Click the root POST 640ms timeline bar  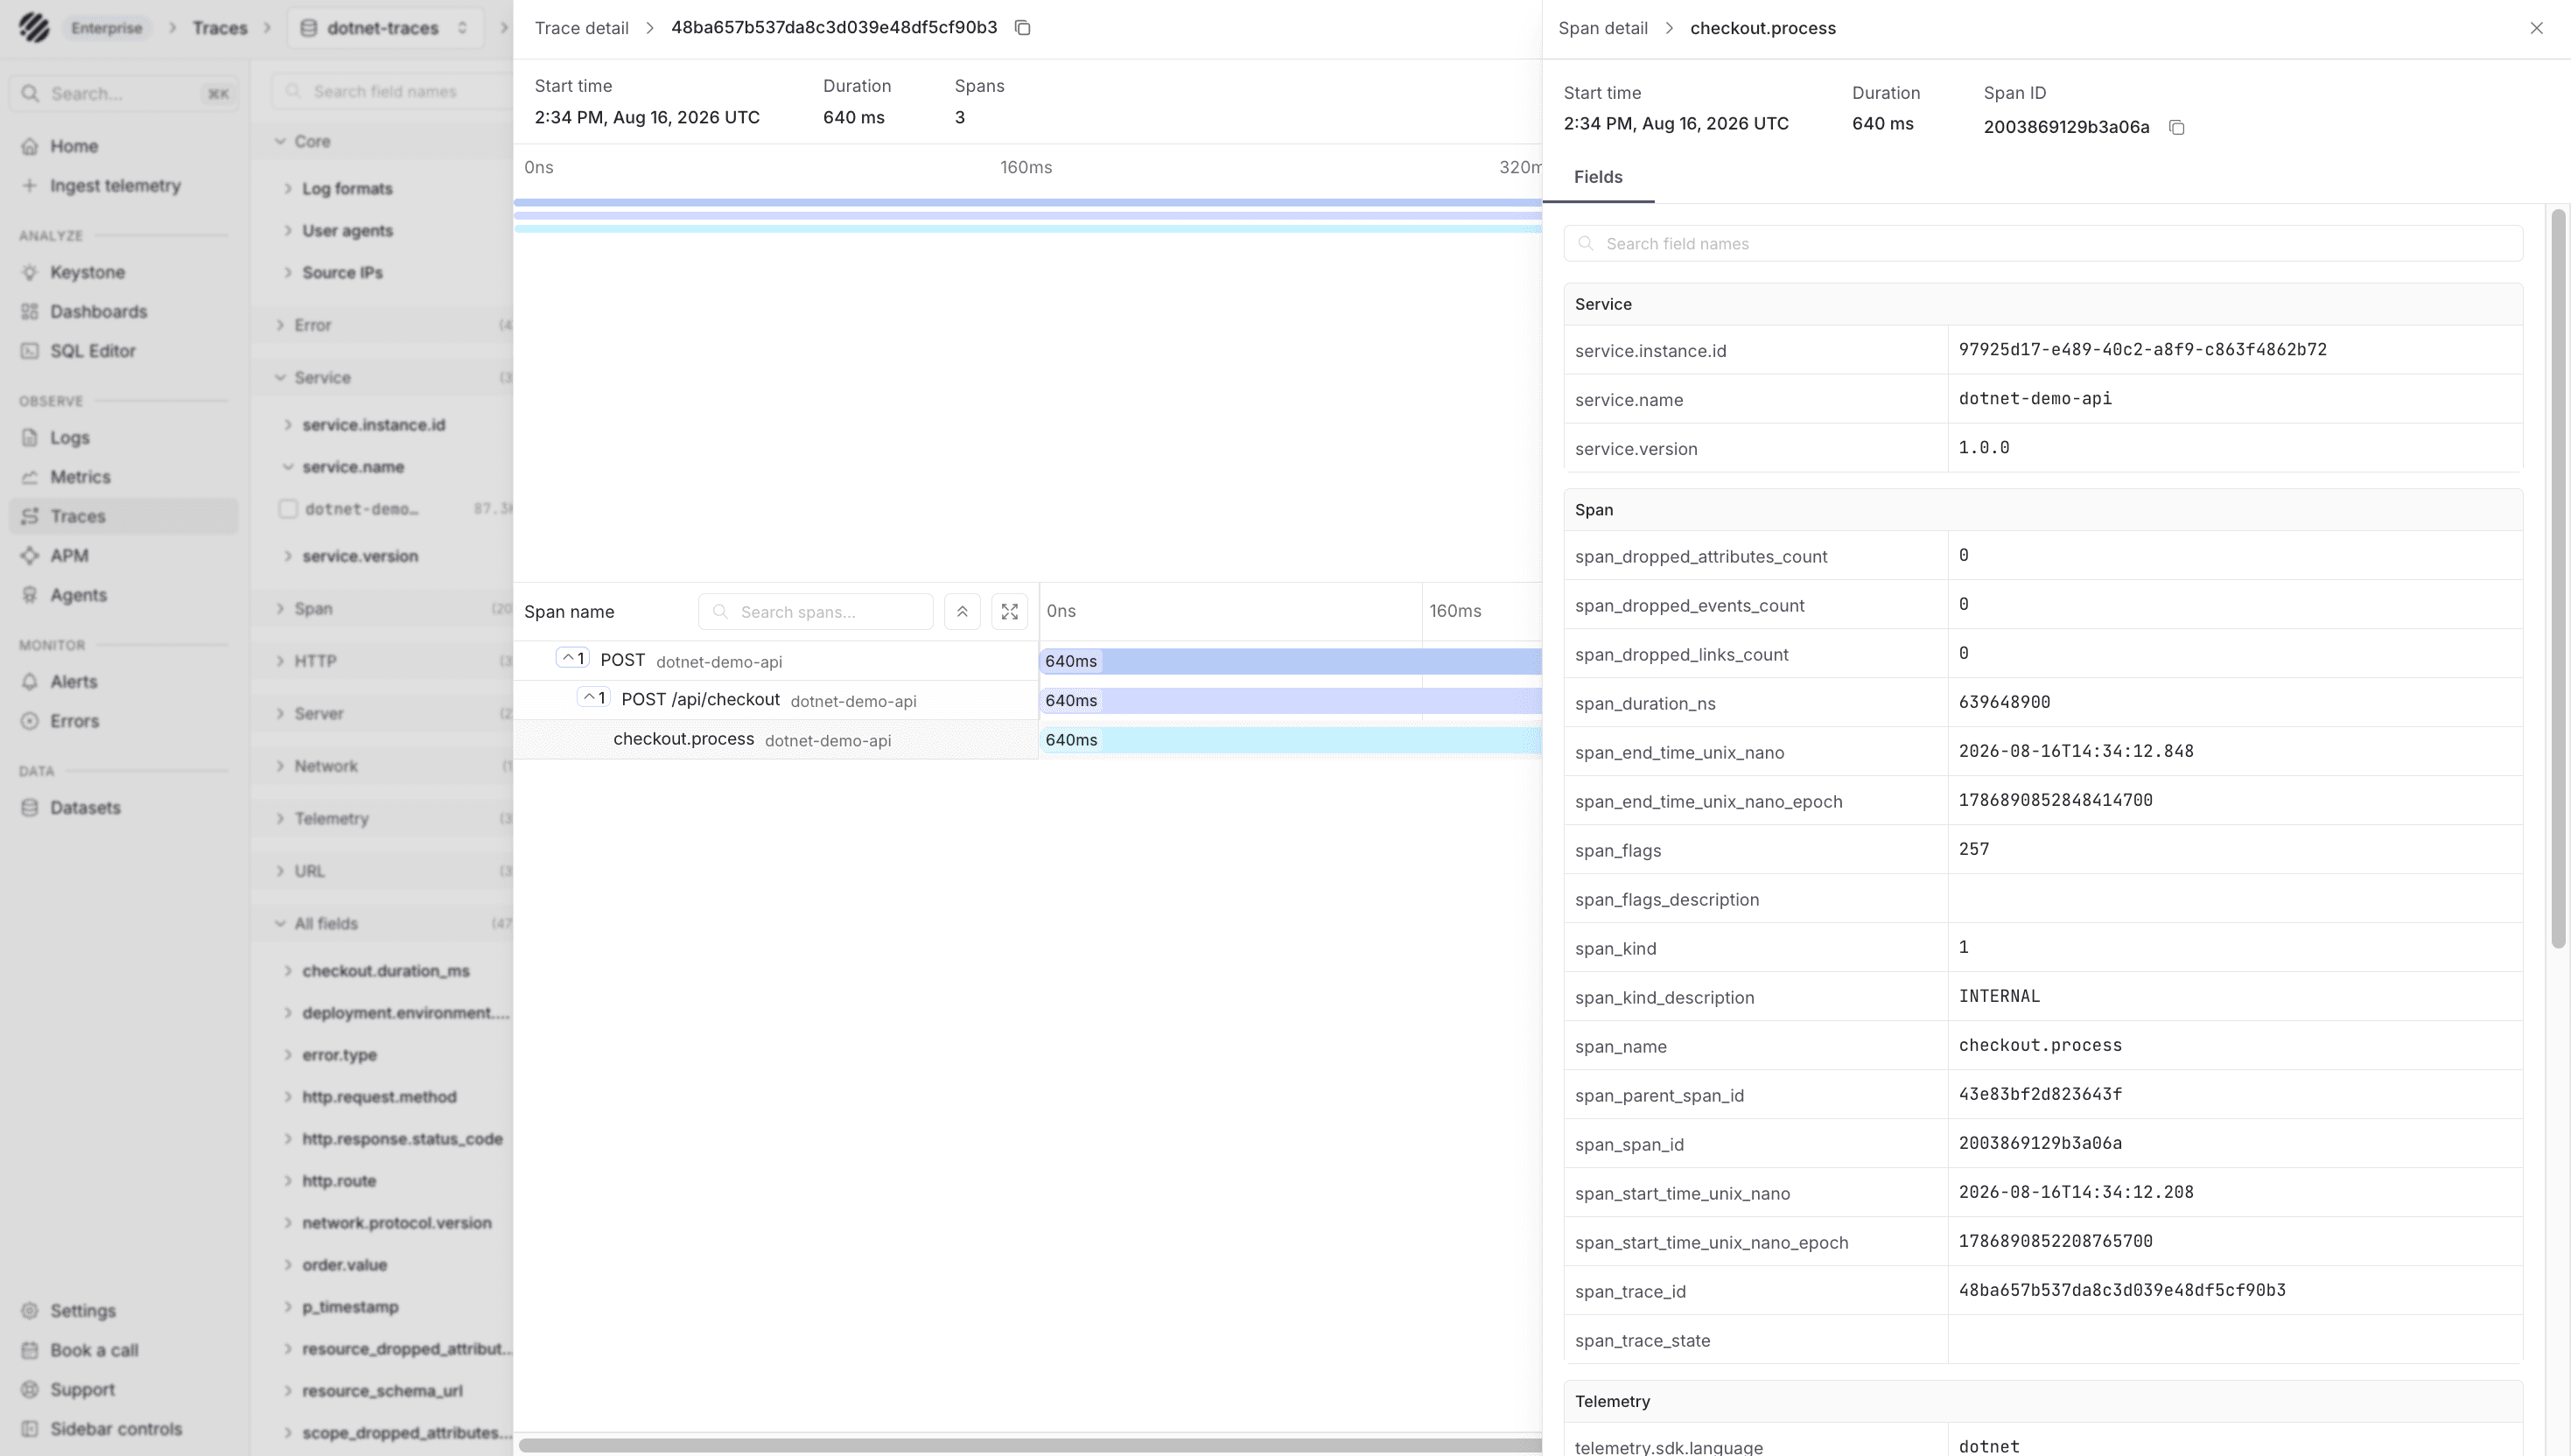click(1290, 662)
